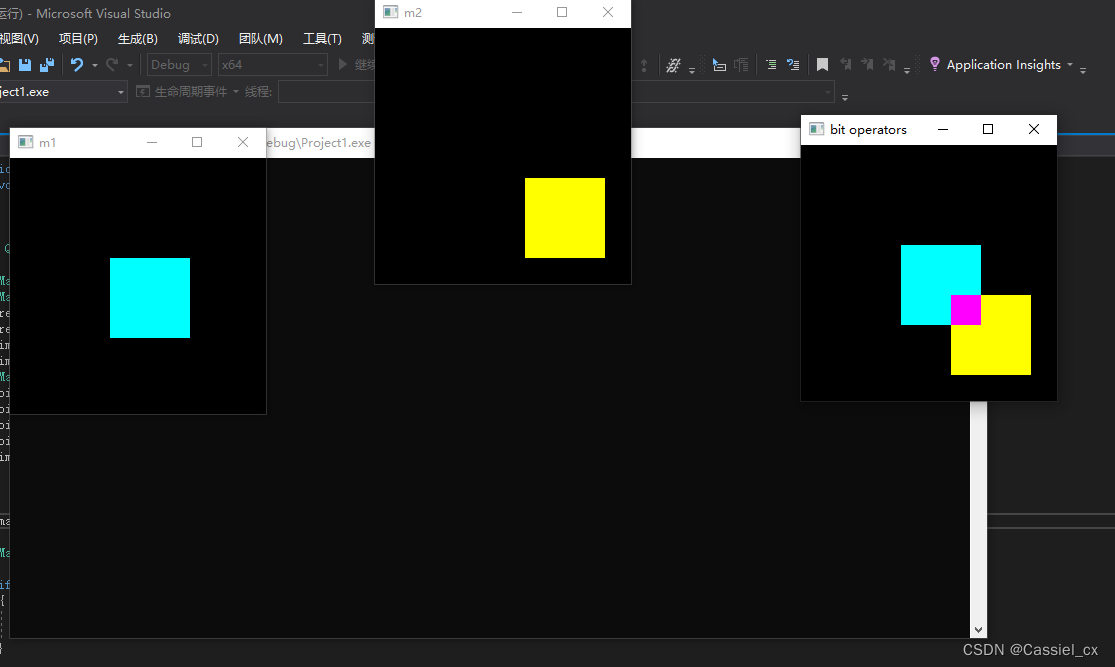Open the 调试(D) menu
This screenshot has height=667, width=1115.
pyautogui.click(x=198, y=38)
